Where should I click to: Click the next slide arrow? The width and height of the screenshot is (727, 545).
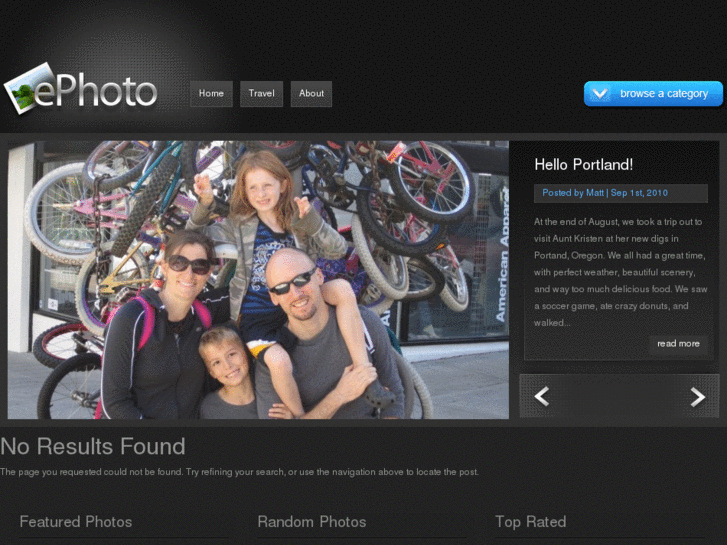point(697,397)
